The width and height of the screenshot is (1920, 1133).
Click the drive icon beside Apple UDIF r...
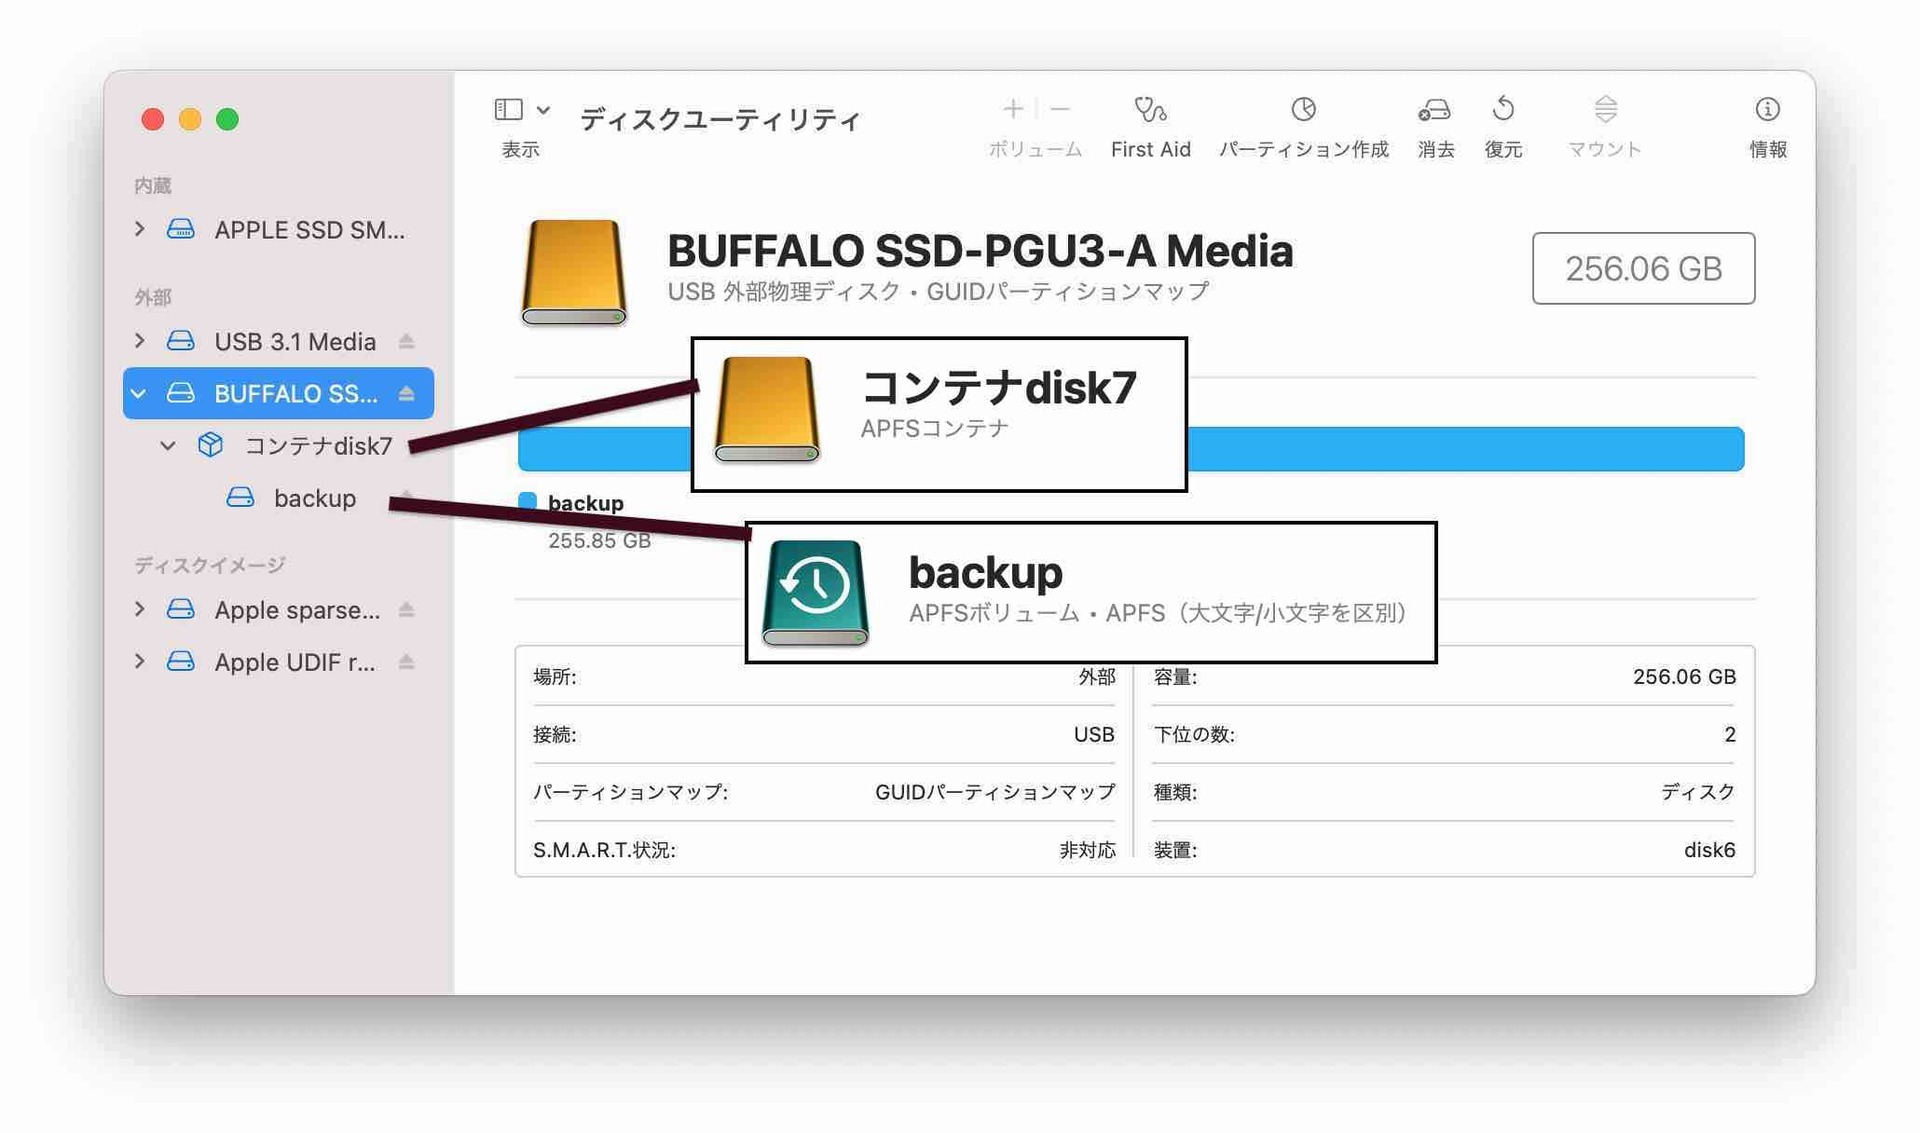(180, 661)
